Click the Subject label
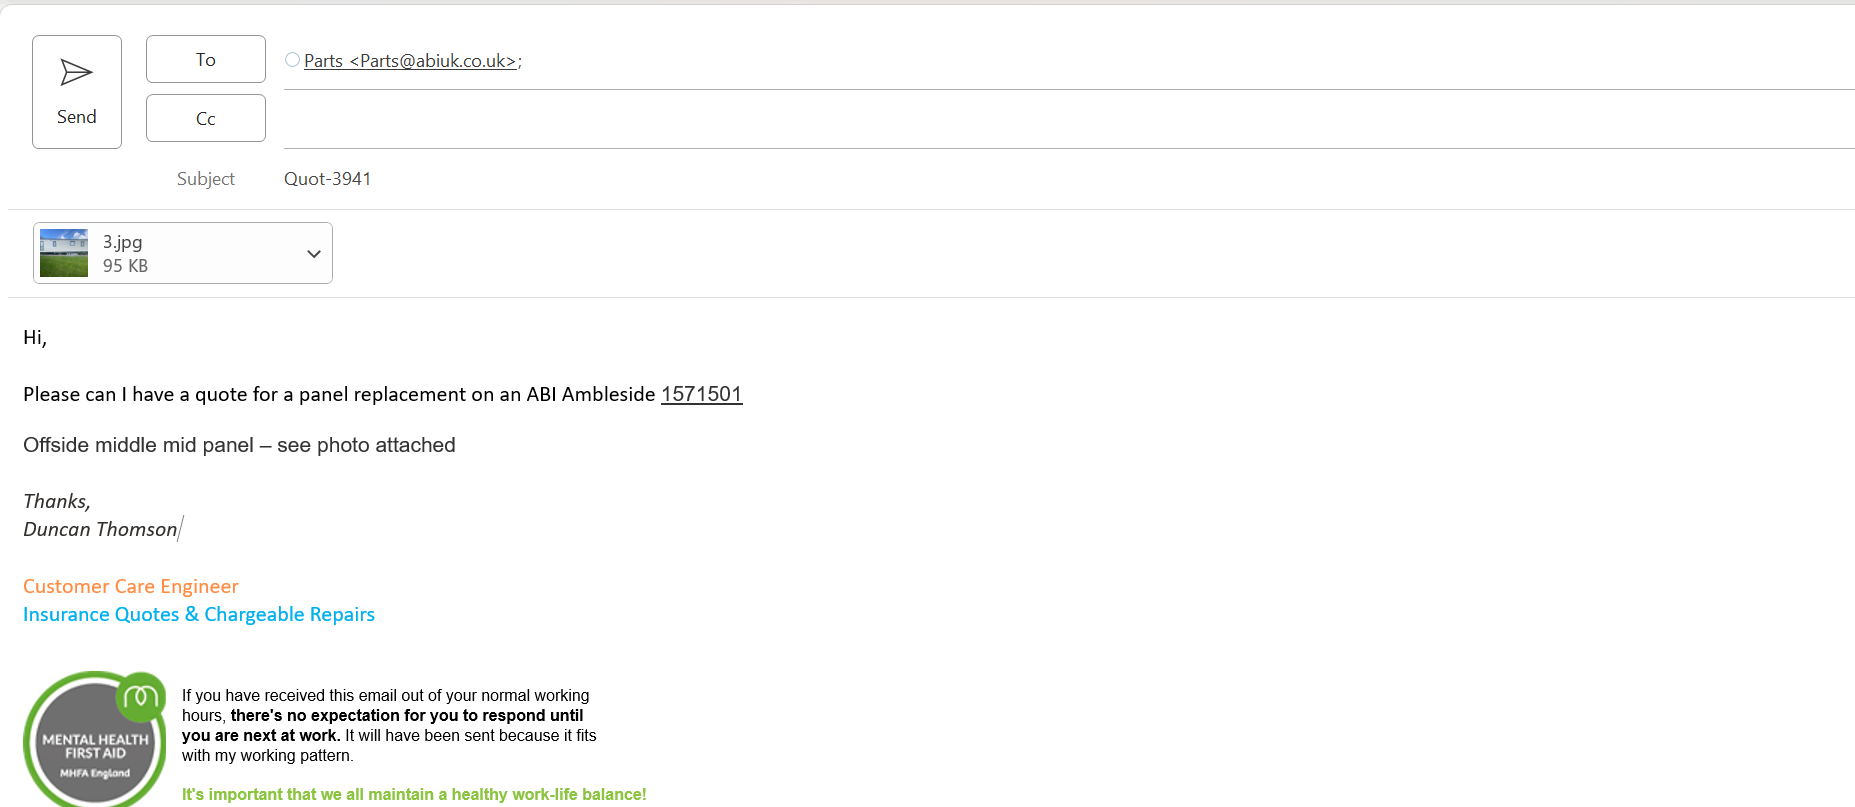The image size is (1855, 807). [206, 179]
